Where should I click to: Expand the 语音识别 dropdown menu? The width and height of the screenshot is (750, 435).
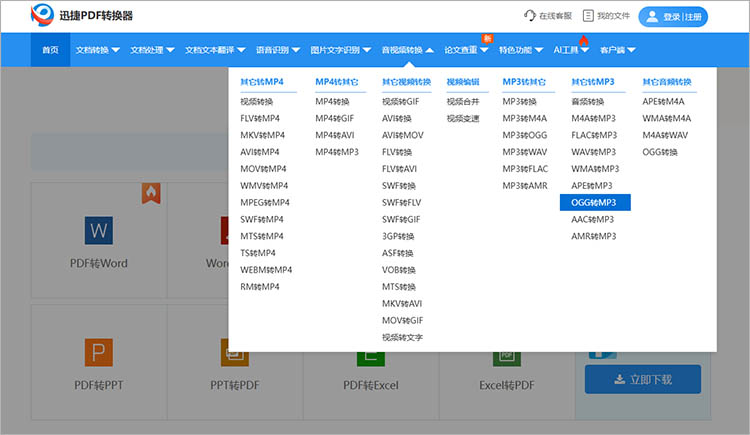point(277,50)
